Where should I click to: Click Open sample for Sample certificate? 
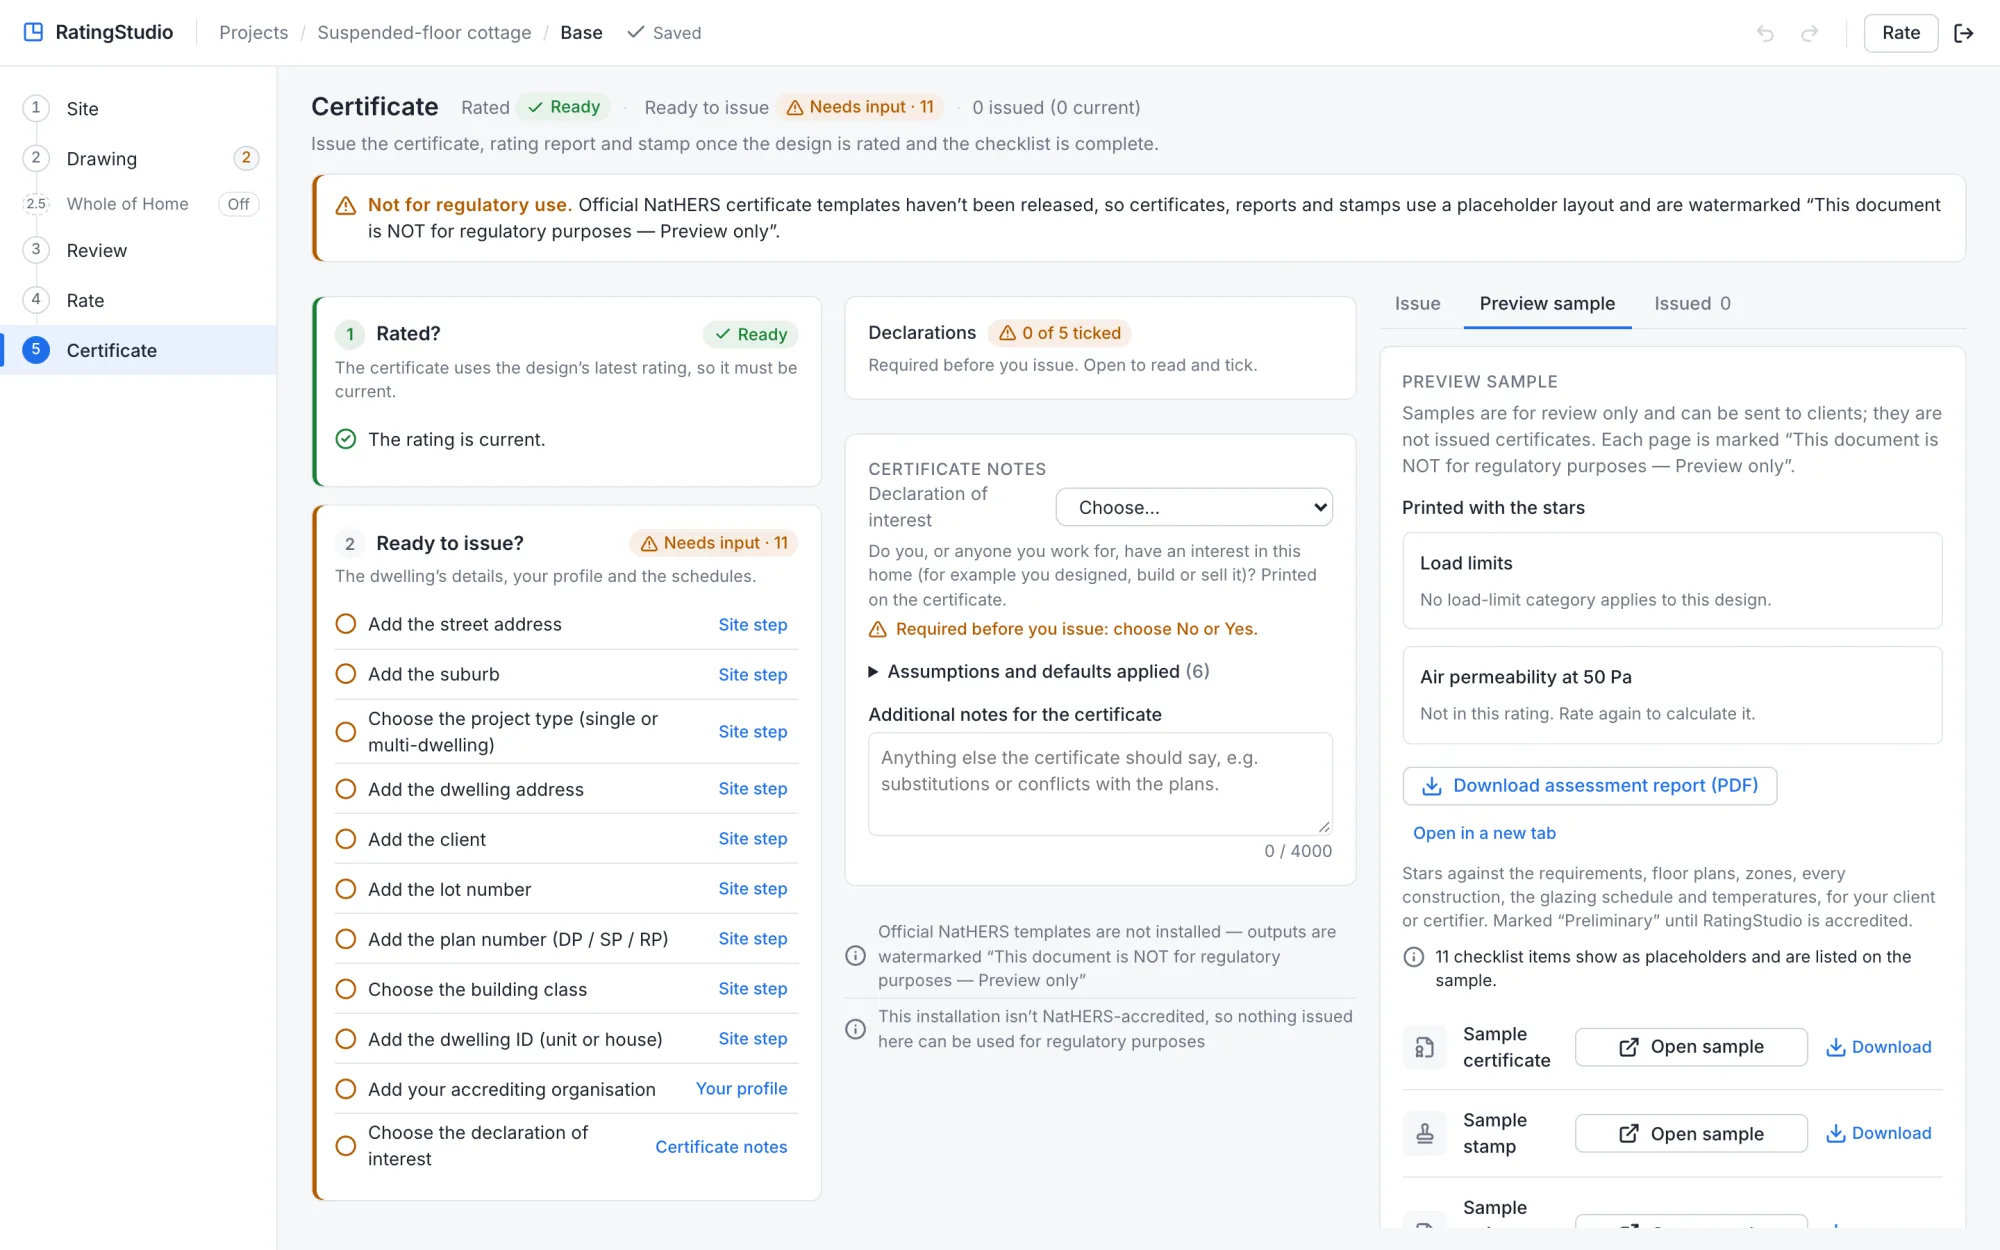[1691, 1047]
